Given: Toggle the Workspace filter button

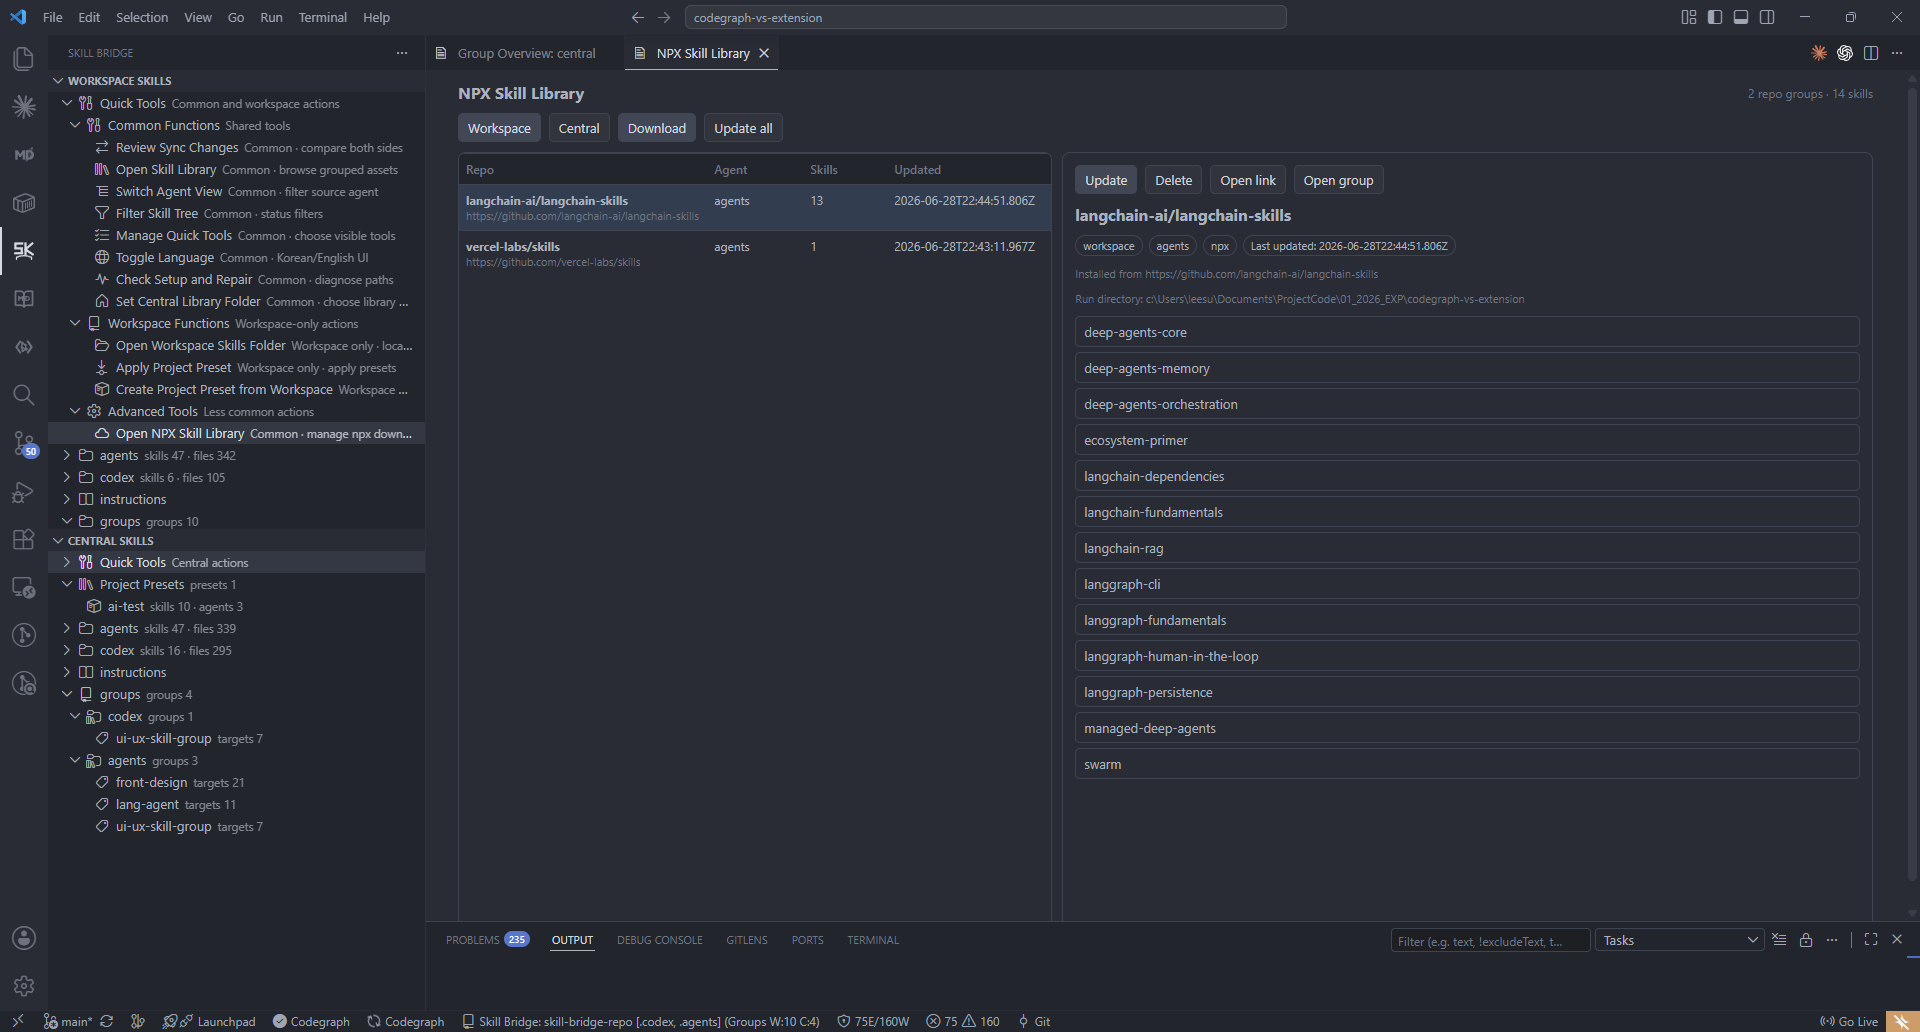Looking at the screenshot, I should click(x=499, y=128).
